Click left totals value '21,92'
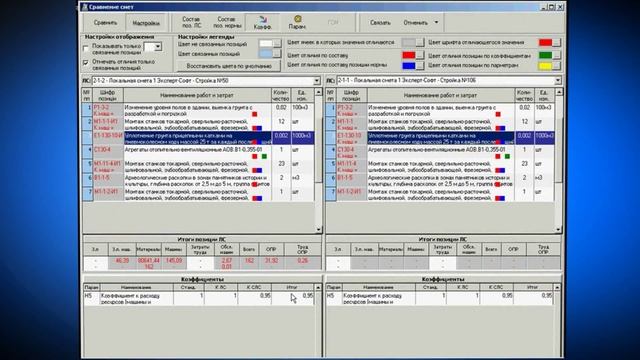This screenshot has height=360, width=640. 271,260
